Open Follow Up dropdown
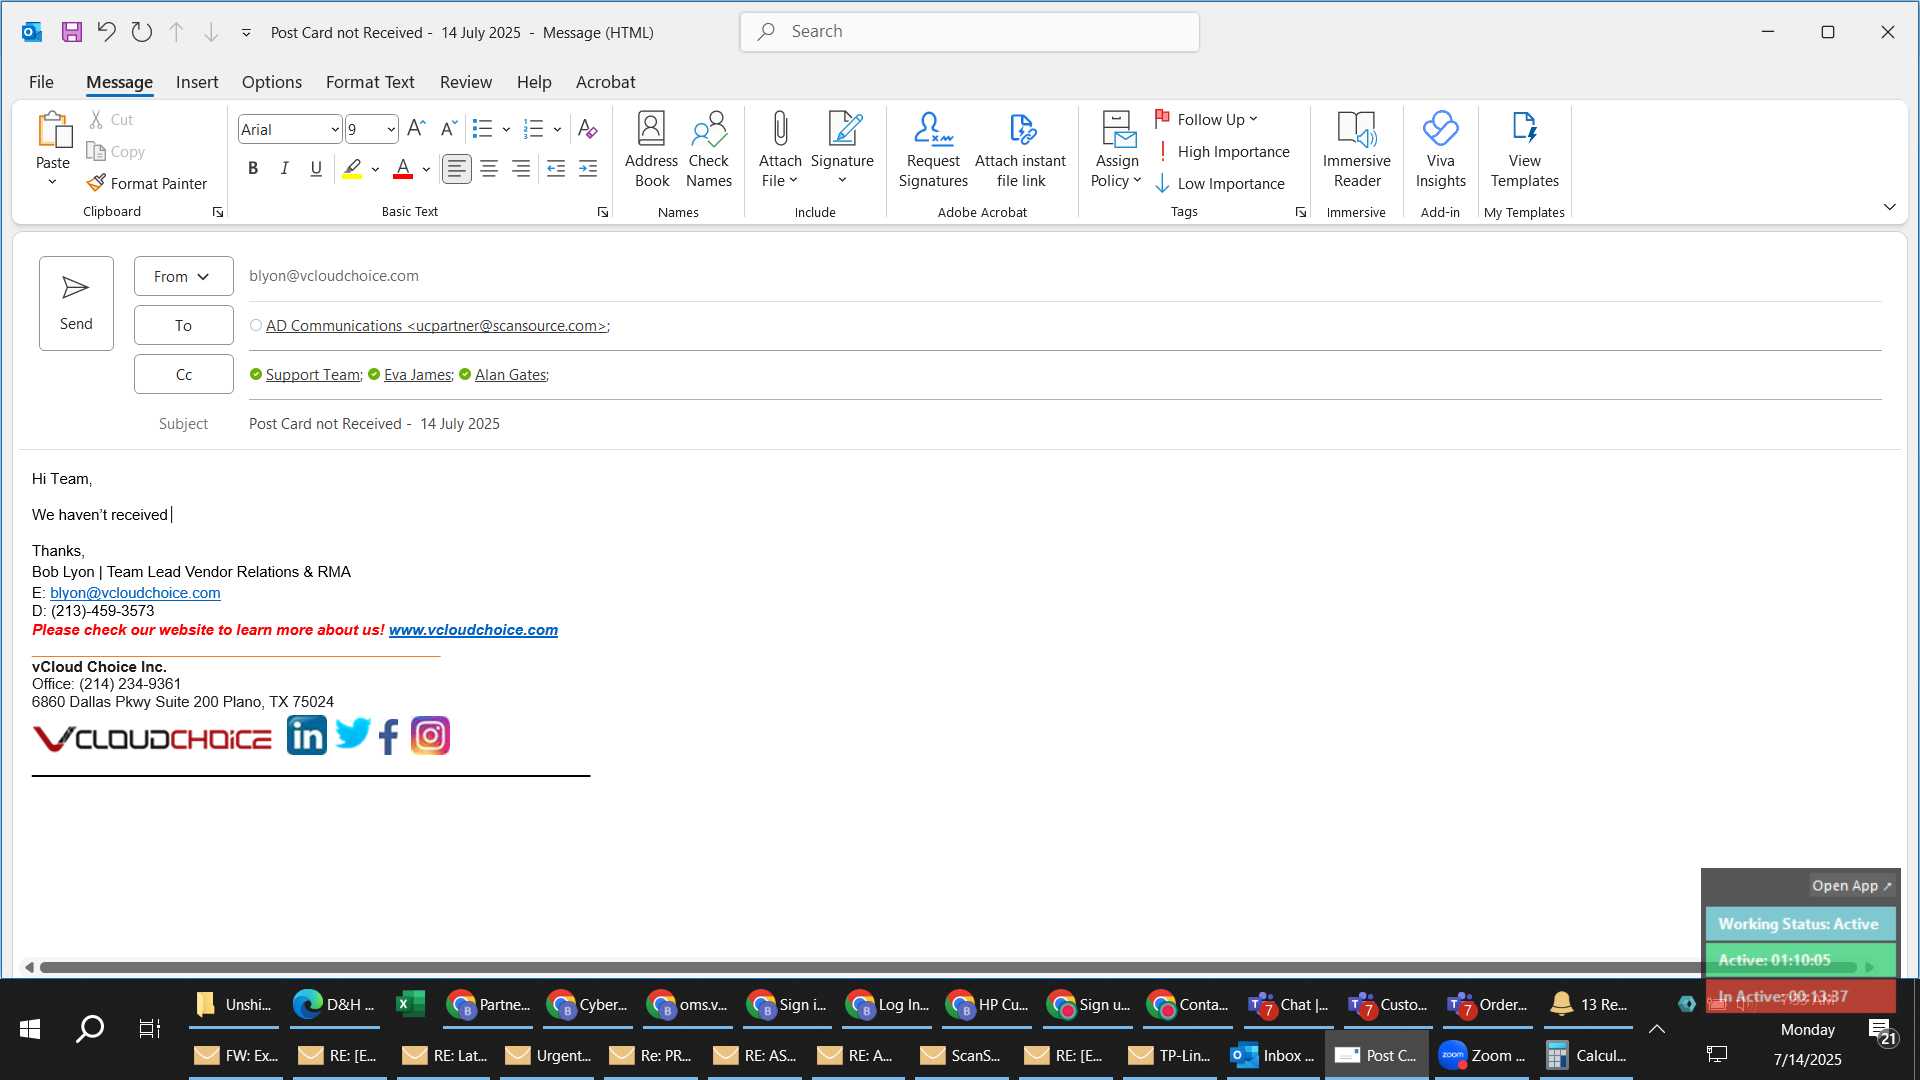The height and width of the screenshot is (1080, 1920). (x=1206, y=119)
